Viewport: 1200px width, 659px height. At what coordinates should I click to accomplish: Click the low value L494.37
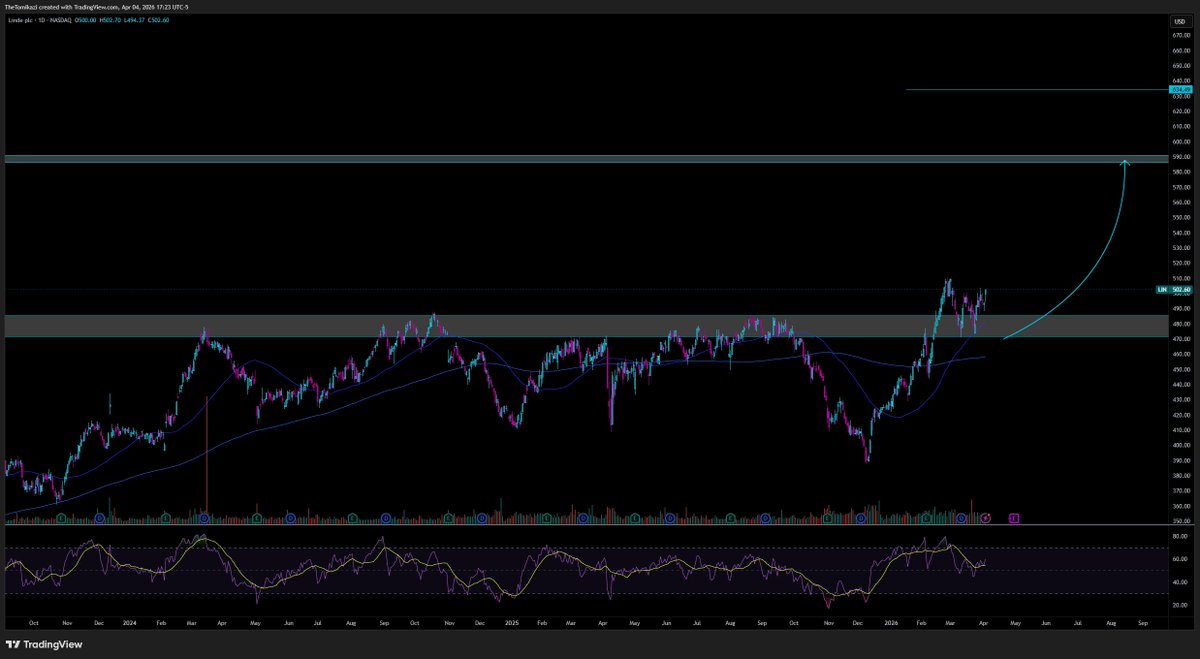click(134, 20)
